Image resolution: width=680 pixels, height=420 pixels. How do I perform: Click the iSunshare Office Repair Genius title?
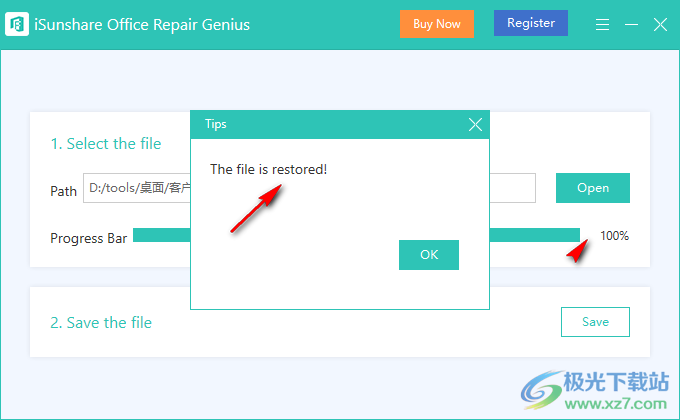(x=142, y=25)
